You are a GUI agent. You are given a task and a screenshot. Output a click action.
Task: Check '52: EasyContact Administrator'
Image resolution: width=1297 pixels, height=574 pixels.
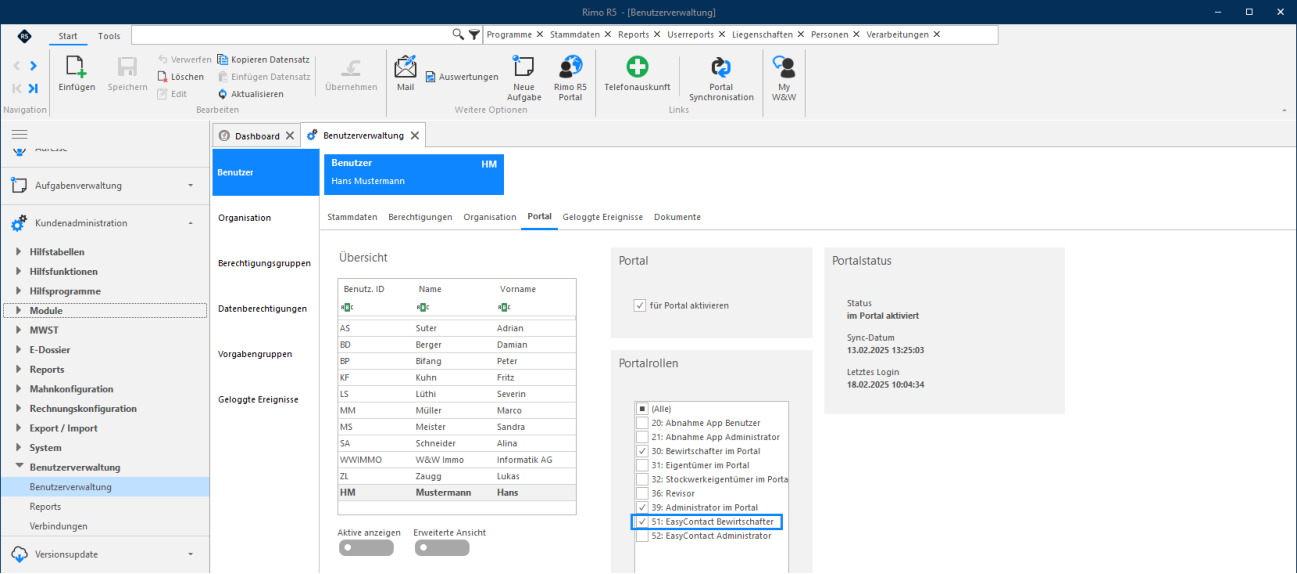point(642,536)
